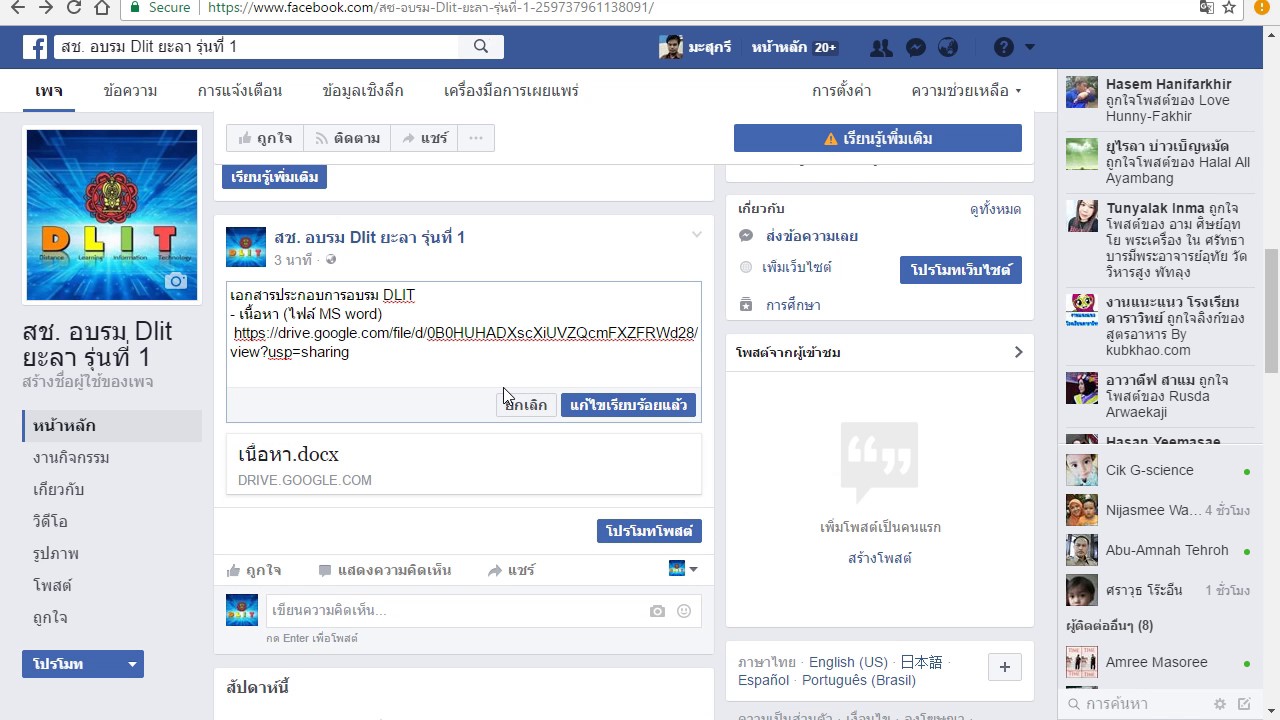Screen dimensions: 1280x720
Task: Click the browser back arrow
Action: pos(17,8)
